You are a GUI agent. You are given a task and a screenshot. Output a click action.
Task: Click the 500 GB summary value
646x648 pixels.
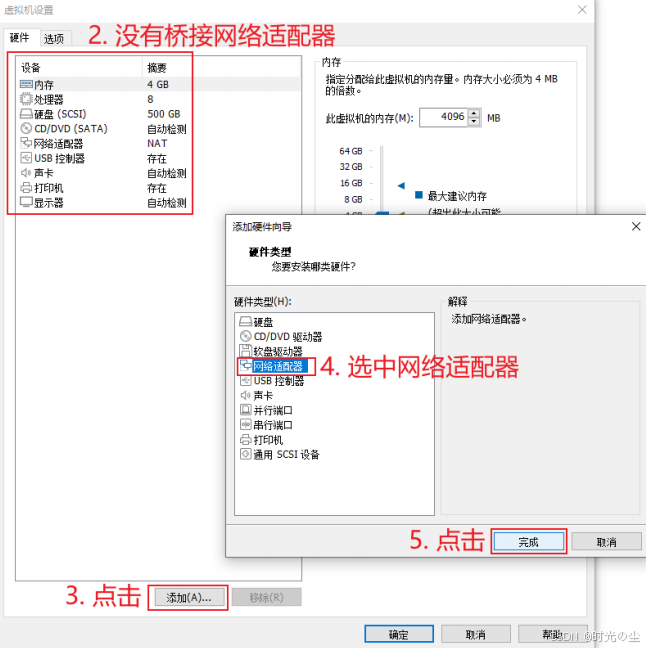pyautogui.click(x=164, y=114)
